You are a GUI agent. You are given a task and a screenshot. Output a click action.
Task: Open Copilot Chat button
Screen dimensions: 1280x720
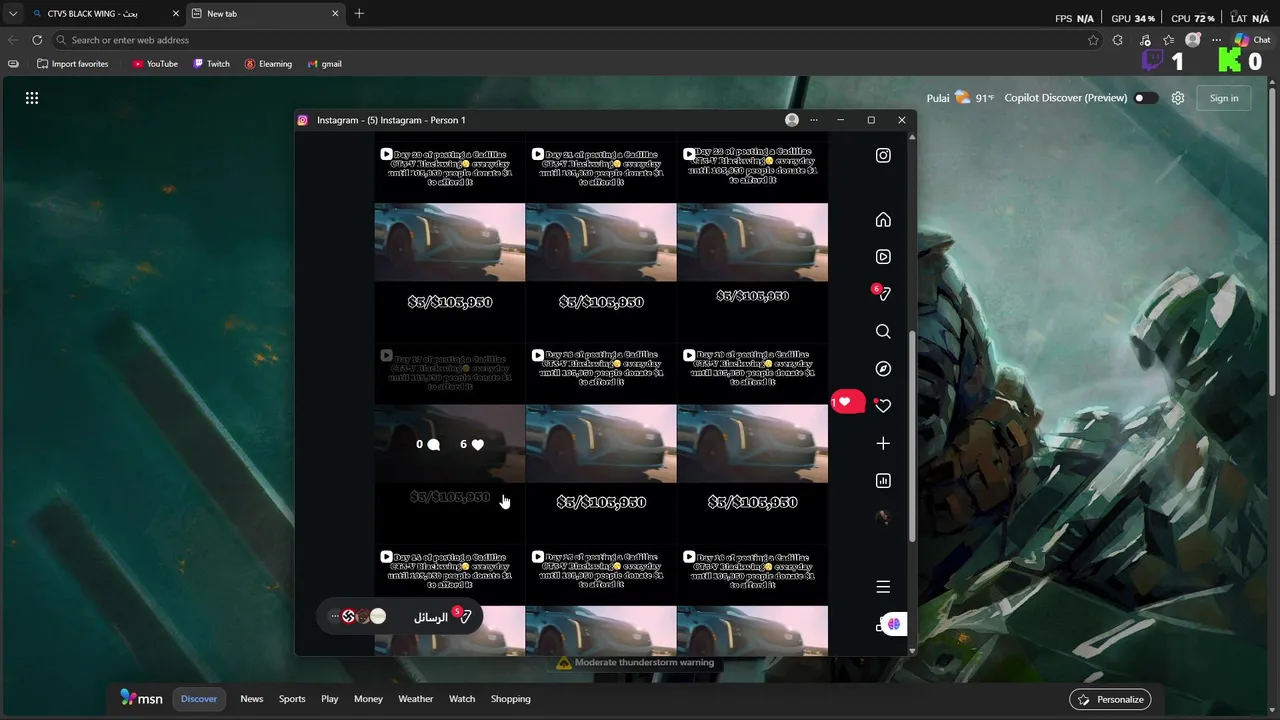[x=1251, y=40]
